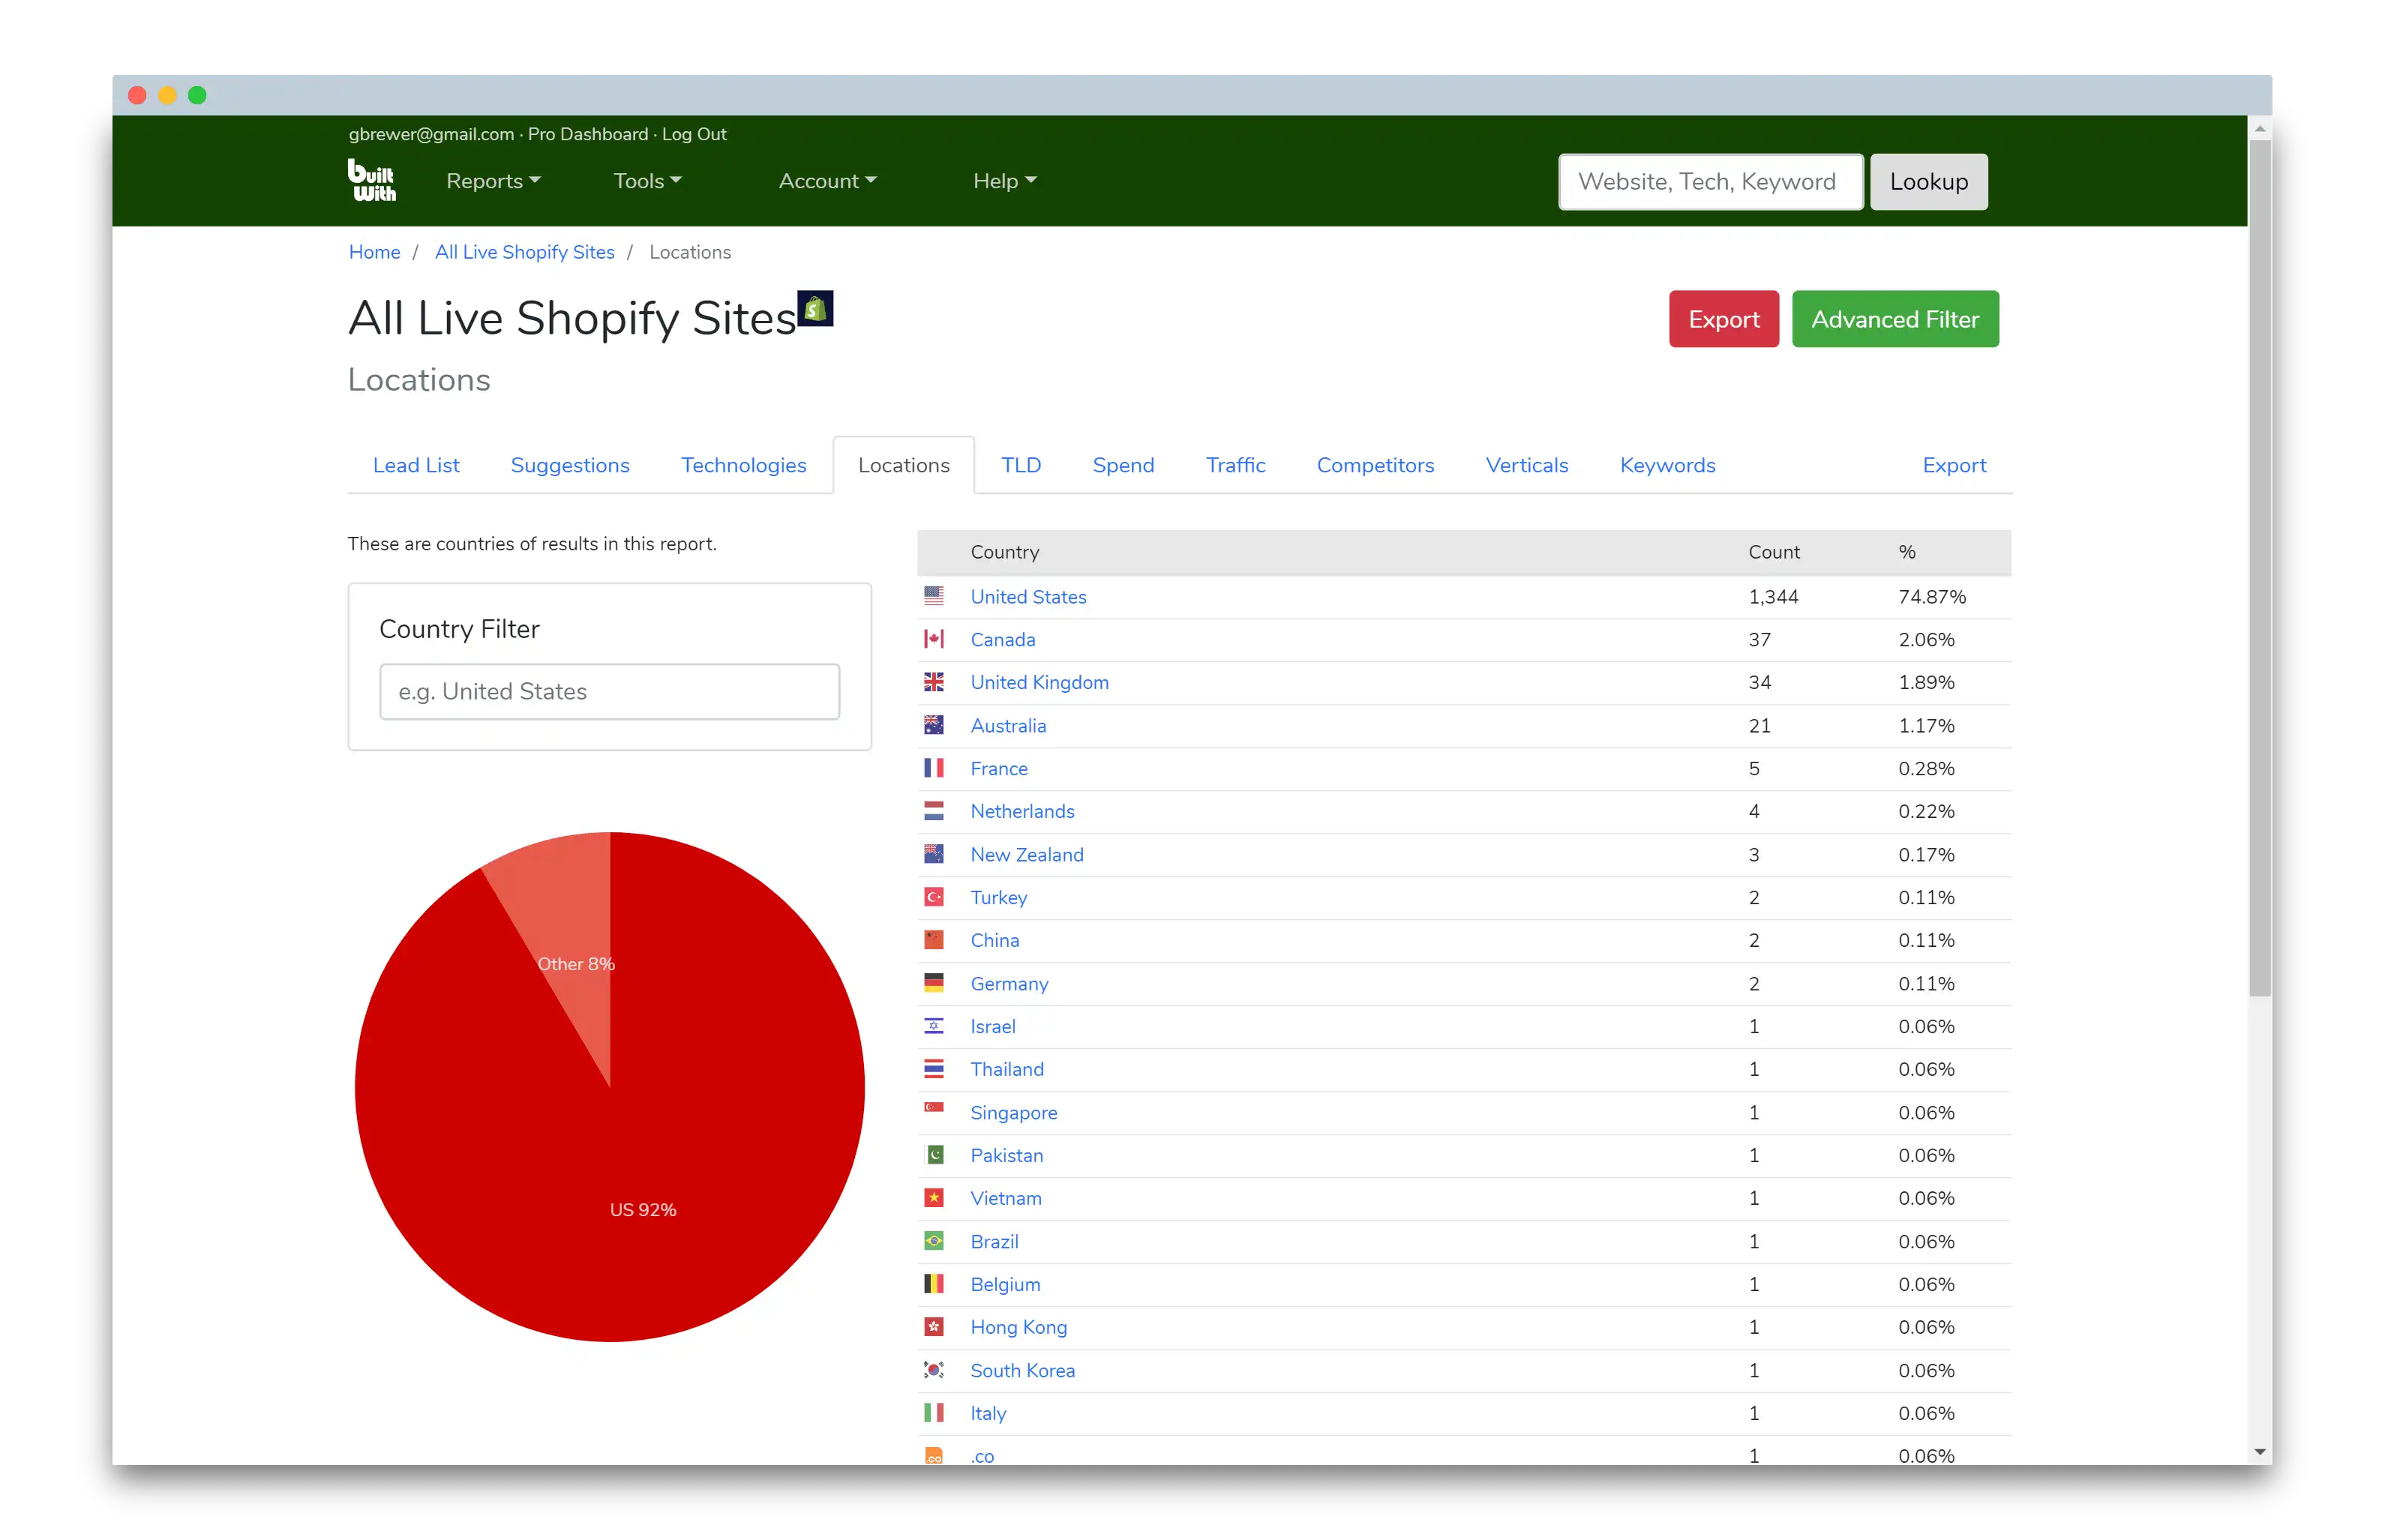Screen dimensions: 2385x1540
Task: Open the Traffic tab
Action: click(1235, 465)
